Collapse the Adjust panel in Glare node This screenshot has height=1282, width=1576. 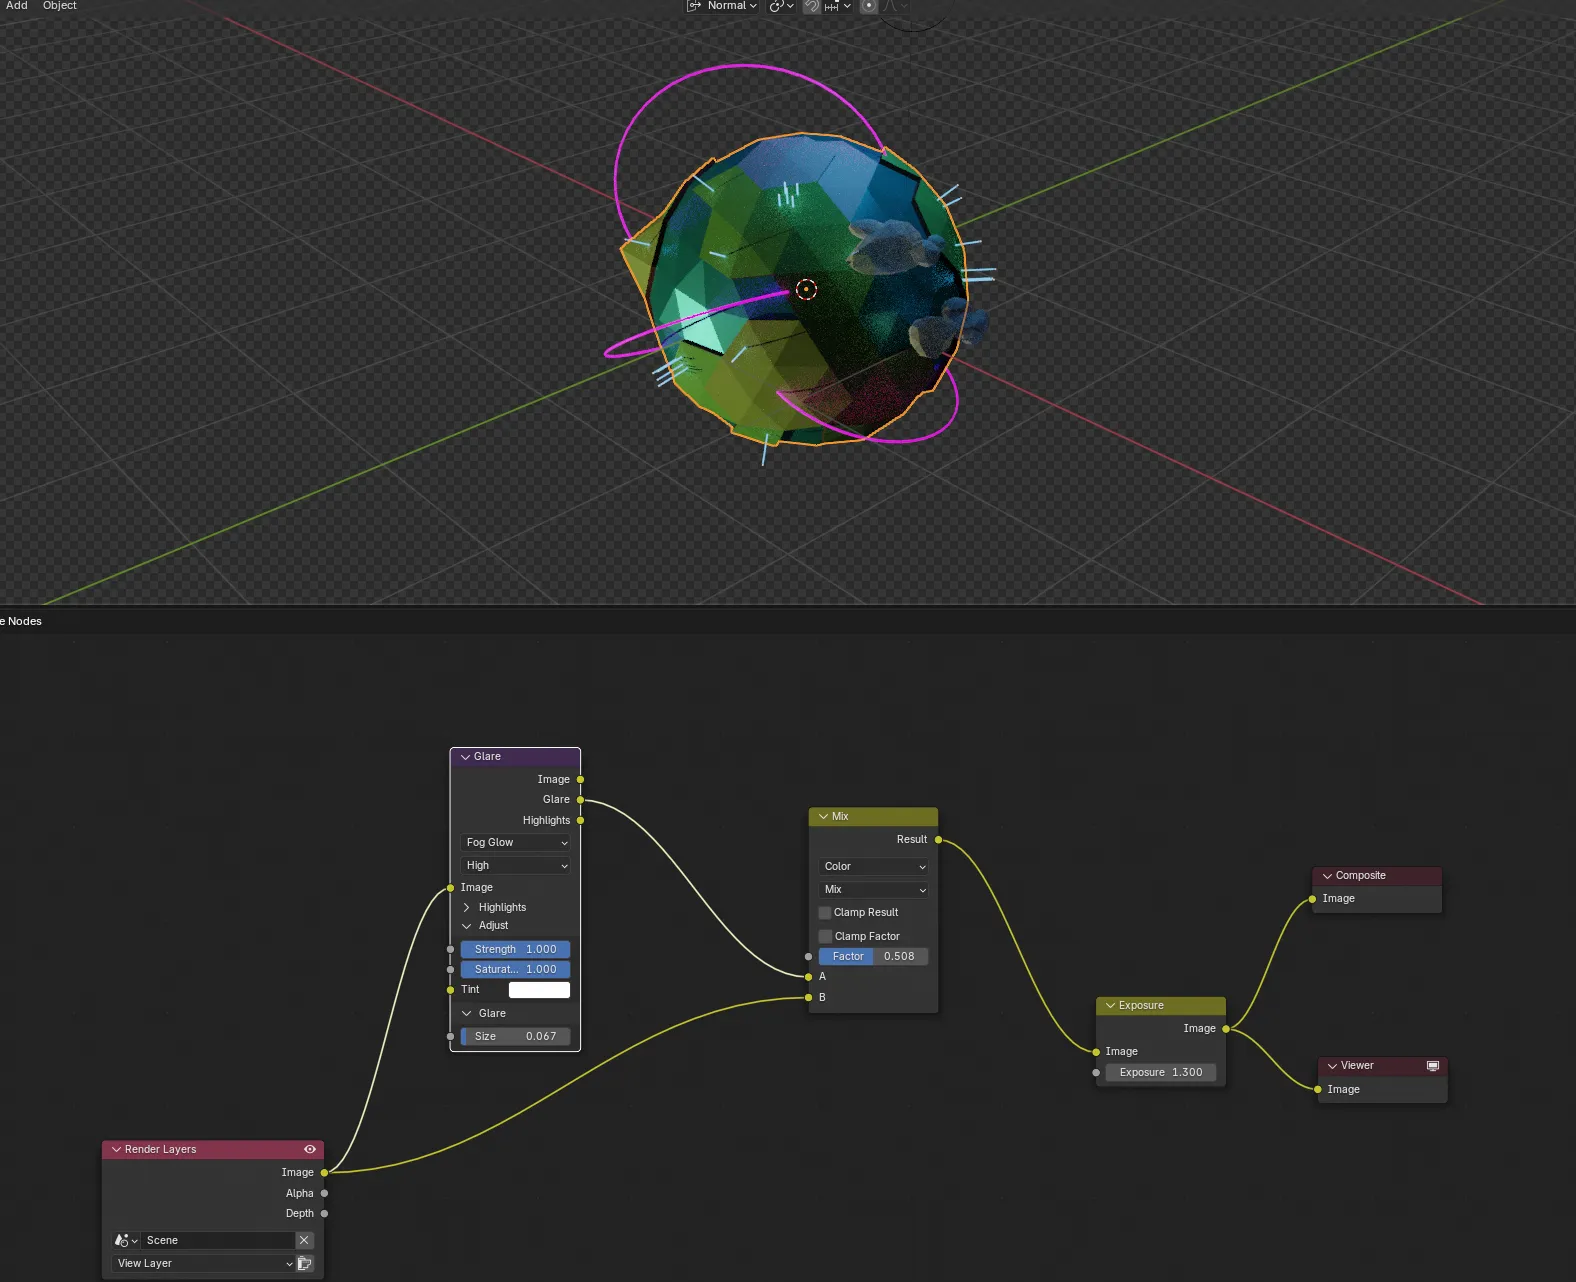pyautogui.click(x=466, y=926)
